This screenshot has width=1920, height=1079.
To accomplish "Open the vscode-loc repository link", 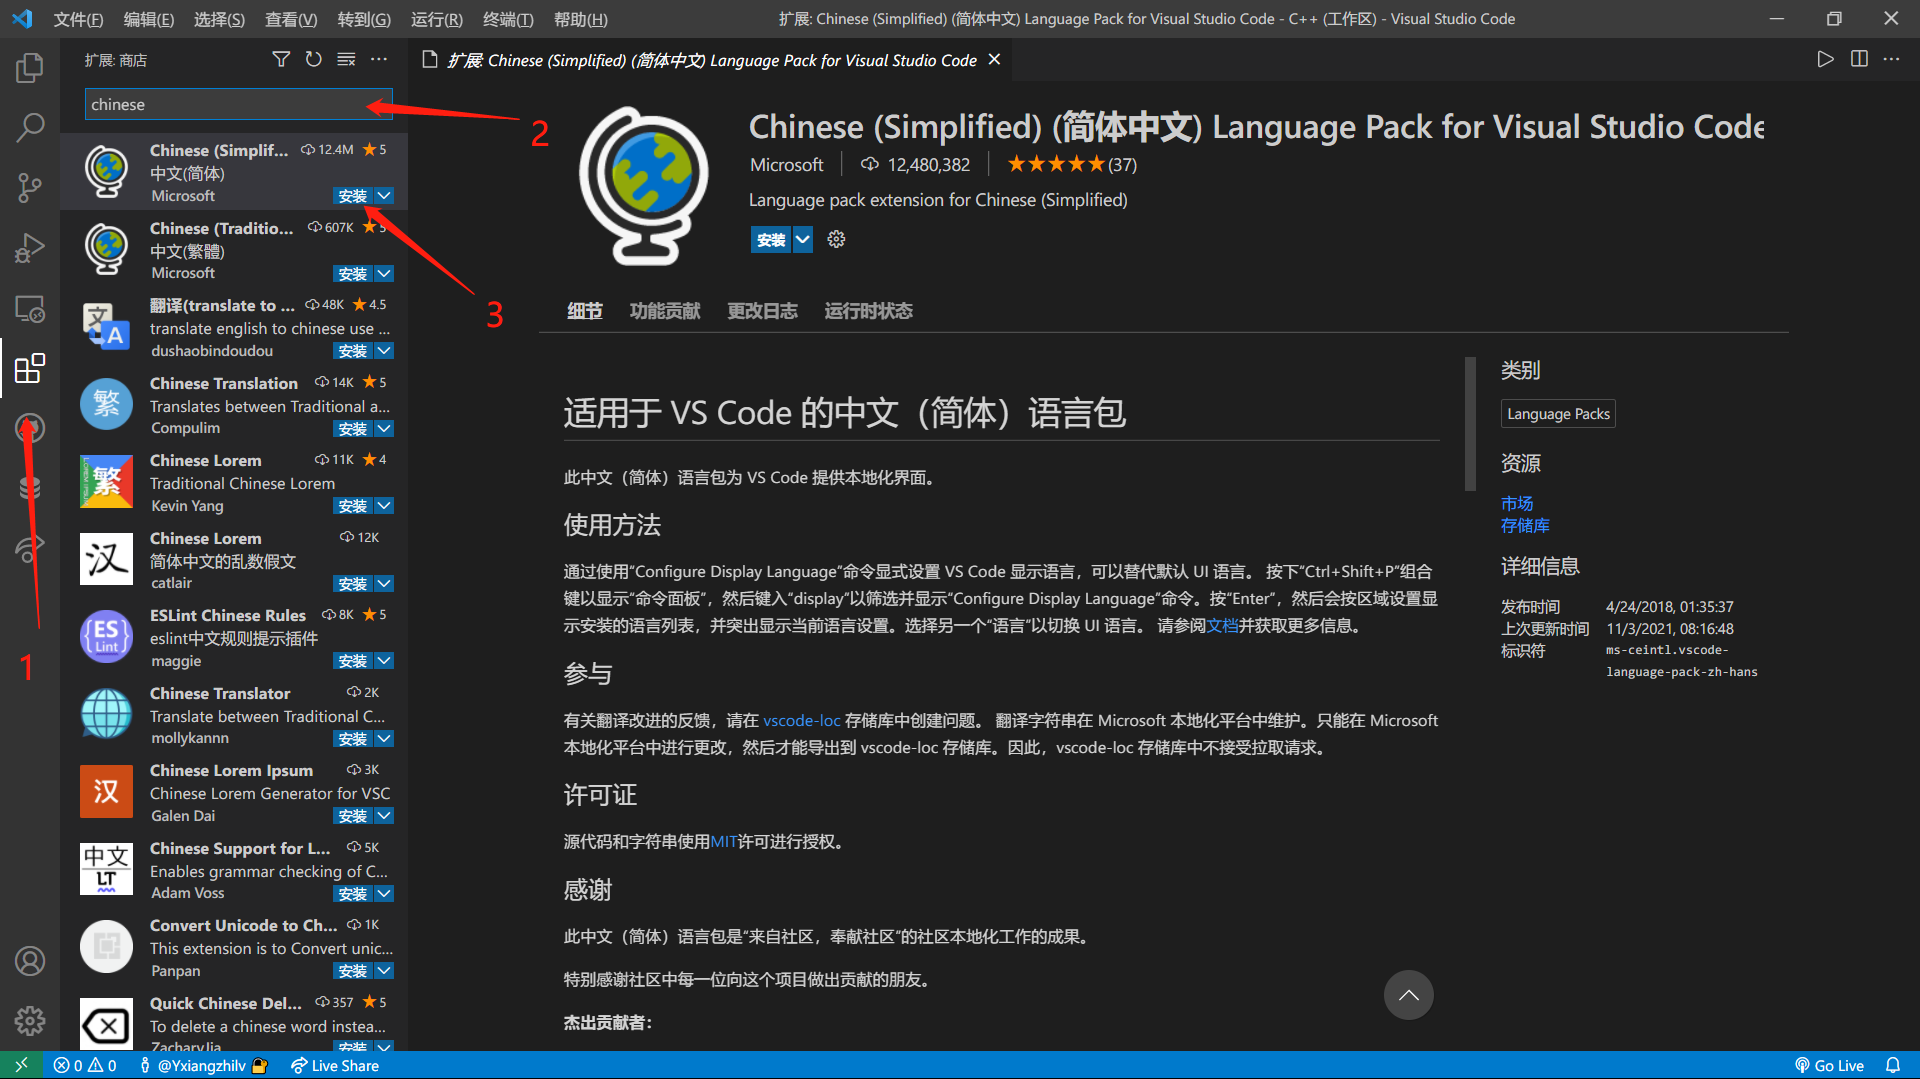I will coord(801,720).
